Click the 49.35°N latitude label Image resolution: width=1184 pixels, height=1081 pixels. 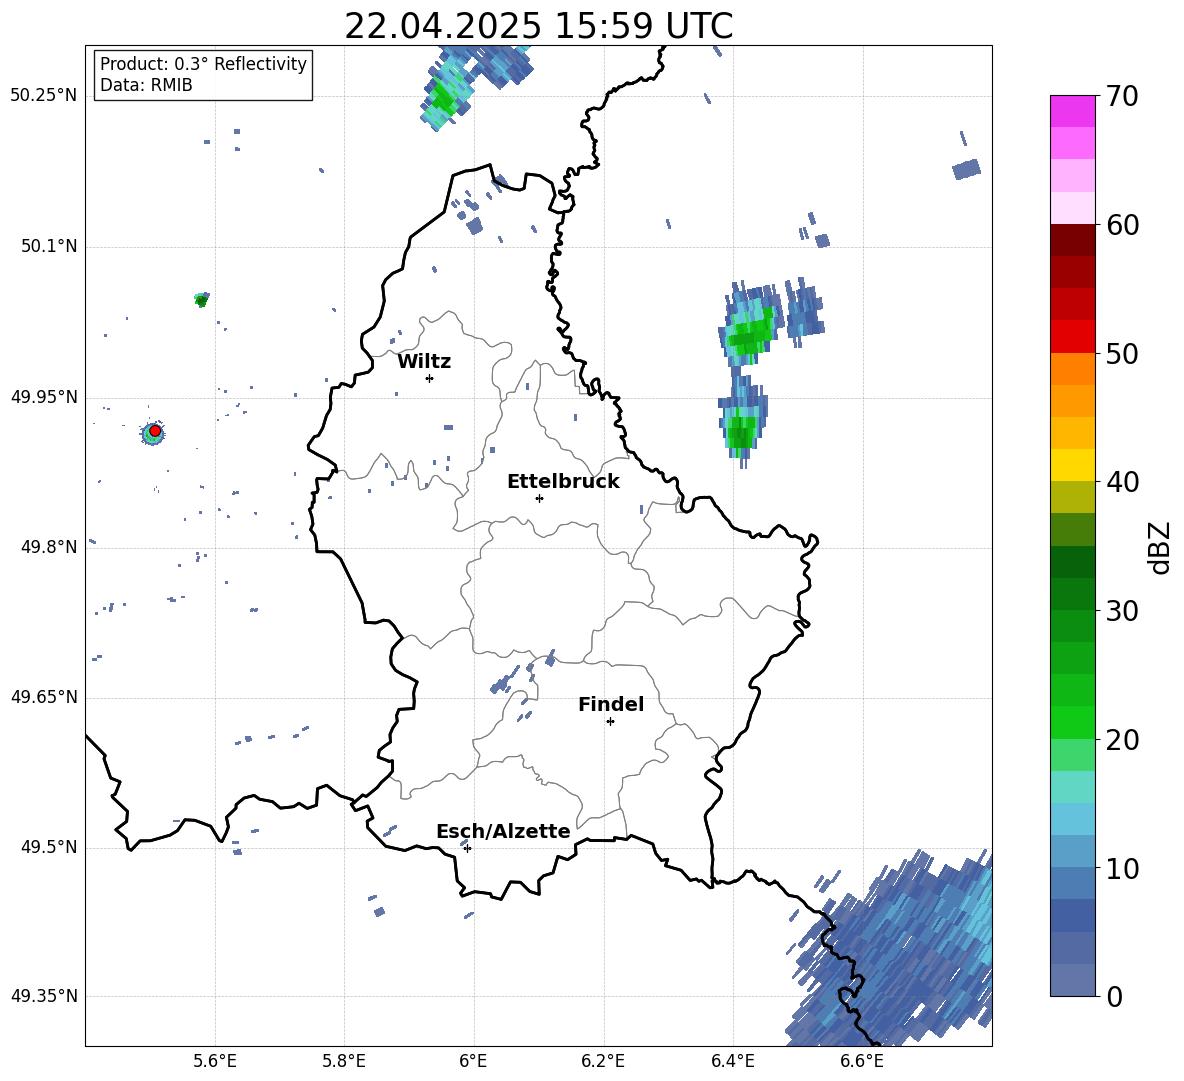[x=44, y=996]
